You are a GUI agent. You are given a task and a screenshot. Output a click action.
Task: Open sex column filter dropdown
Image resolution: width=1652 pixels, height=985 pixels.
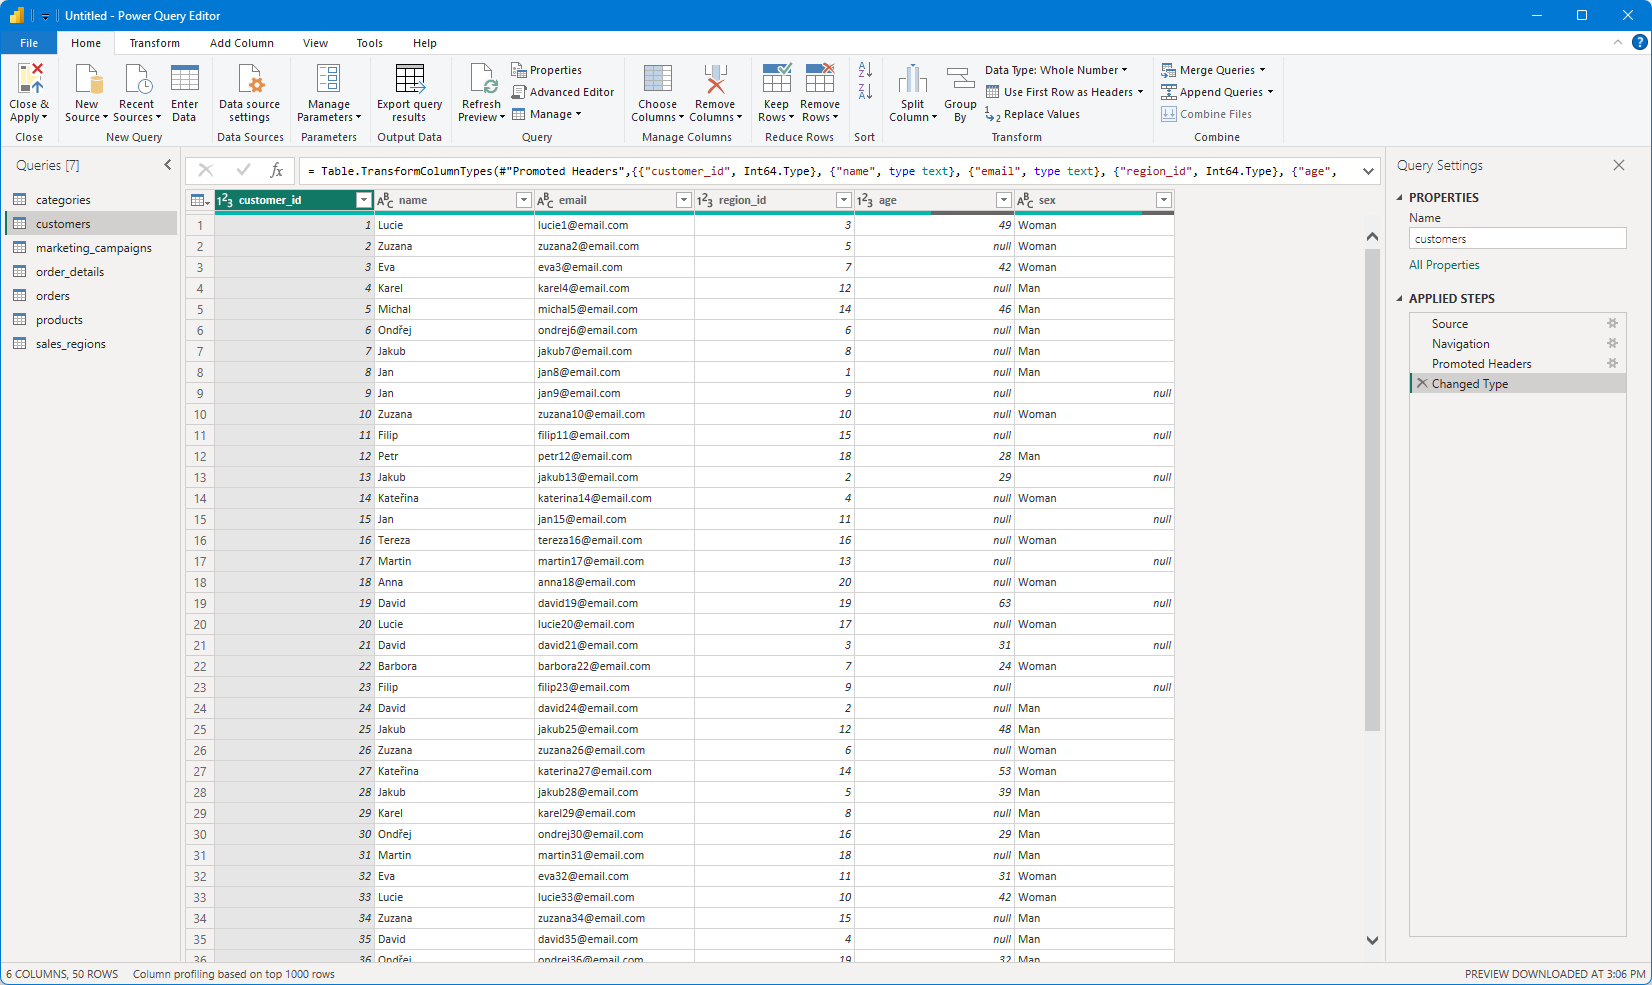click(x=1163, y=200)
